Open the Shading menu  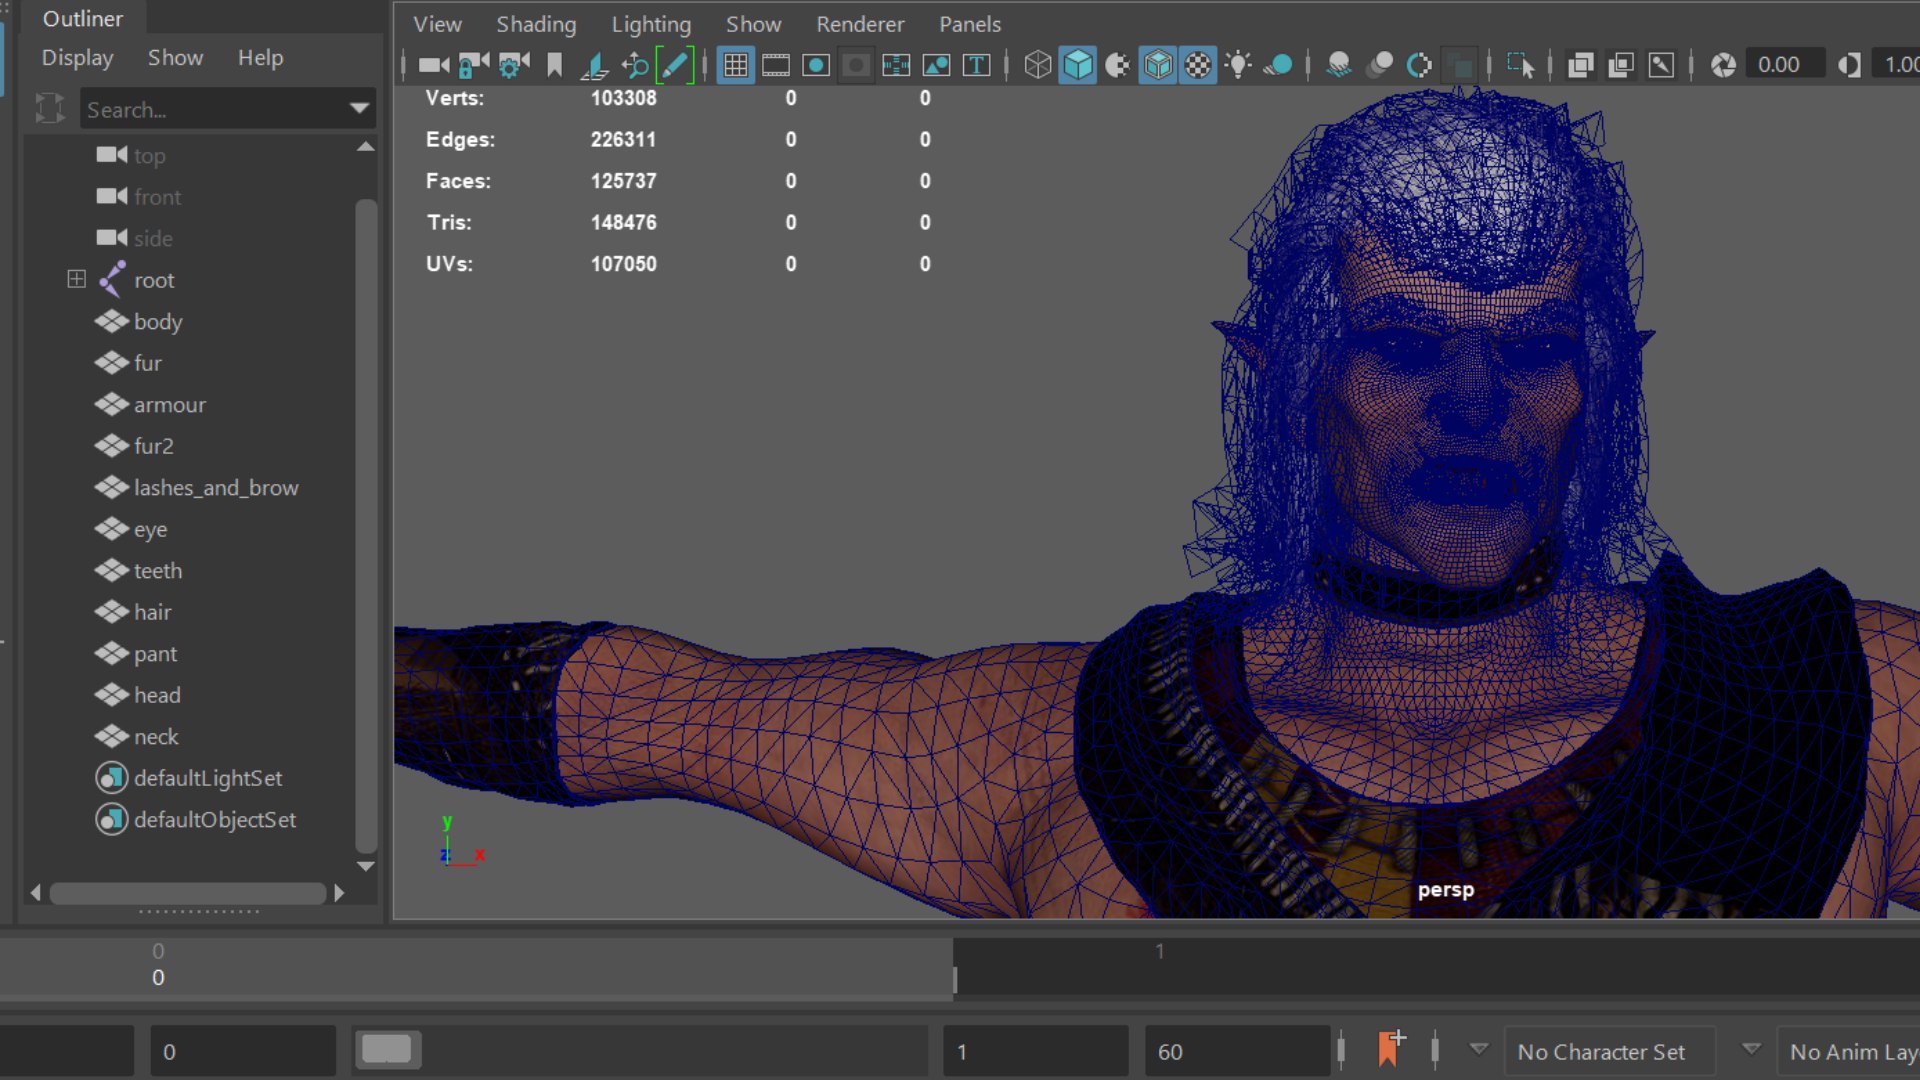[x=536, y=24]
